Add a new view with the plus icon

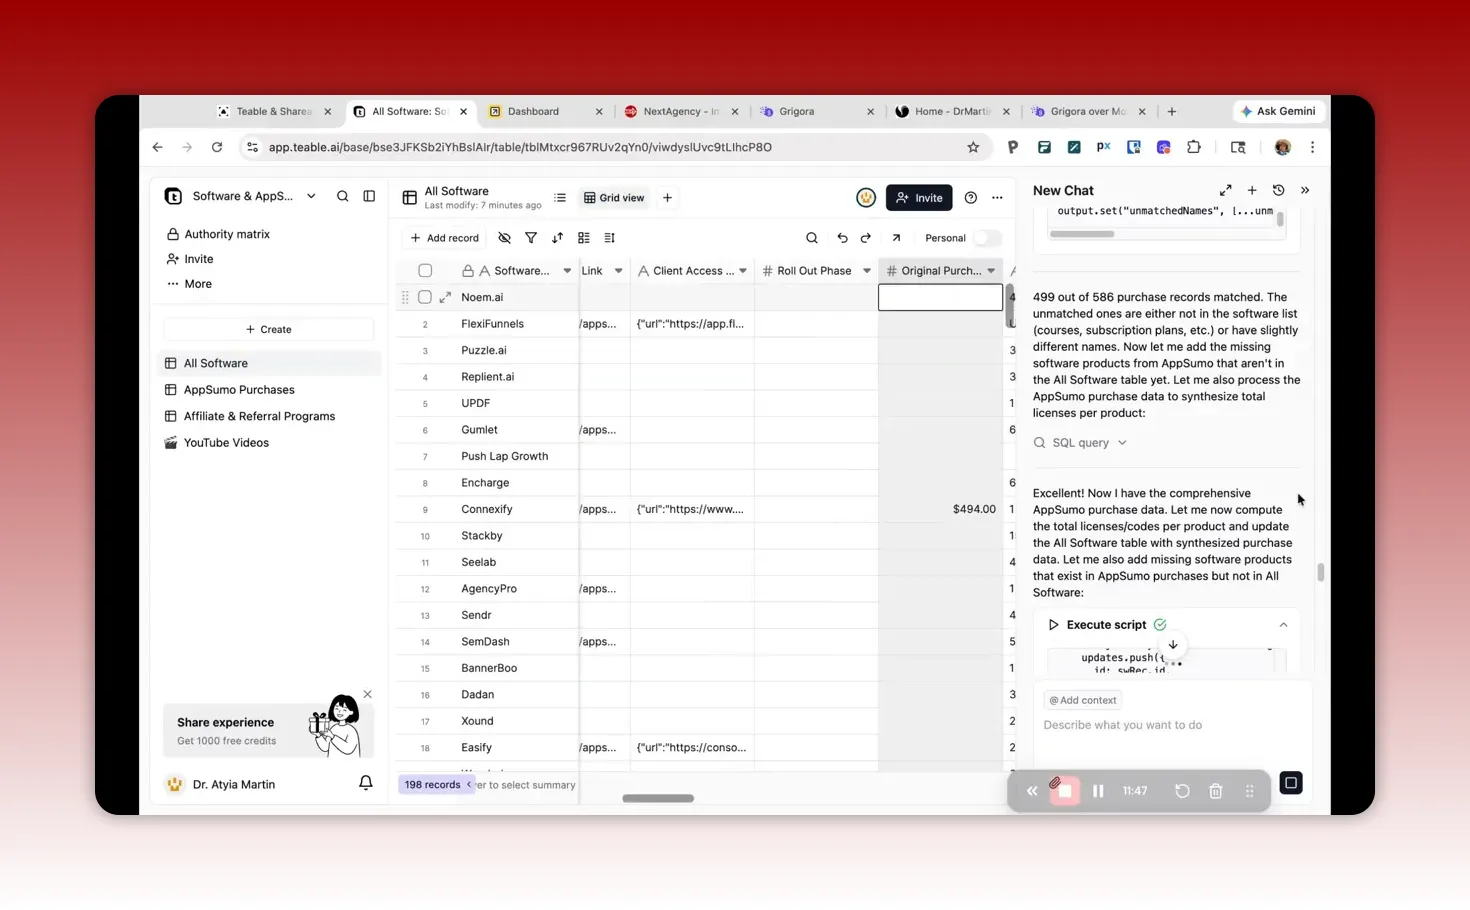tap(667, 198)
